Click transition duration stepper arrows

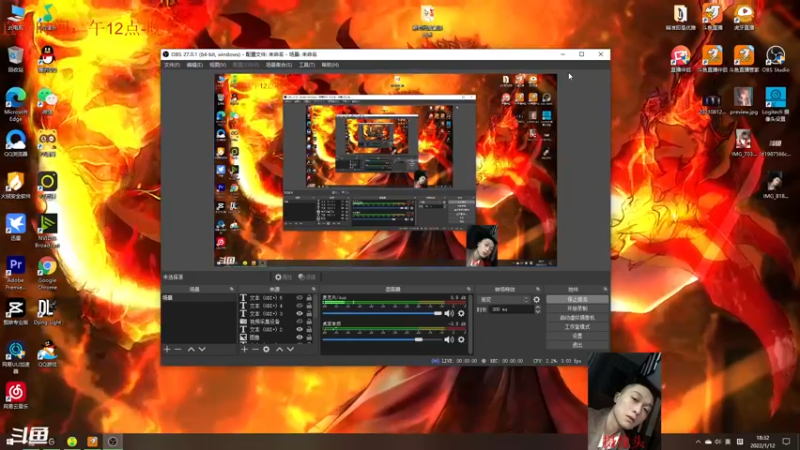point(537,309)
